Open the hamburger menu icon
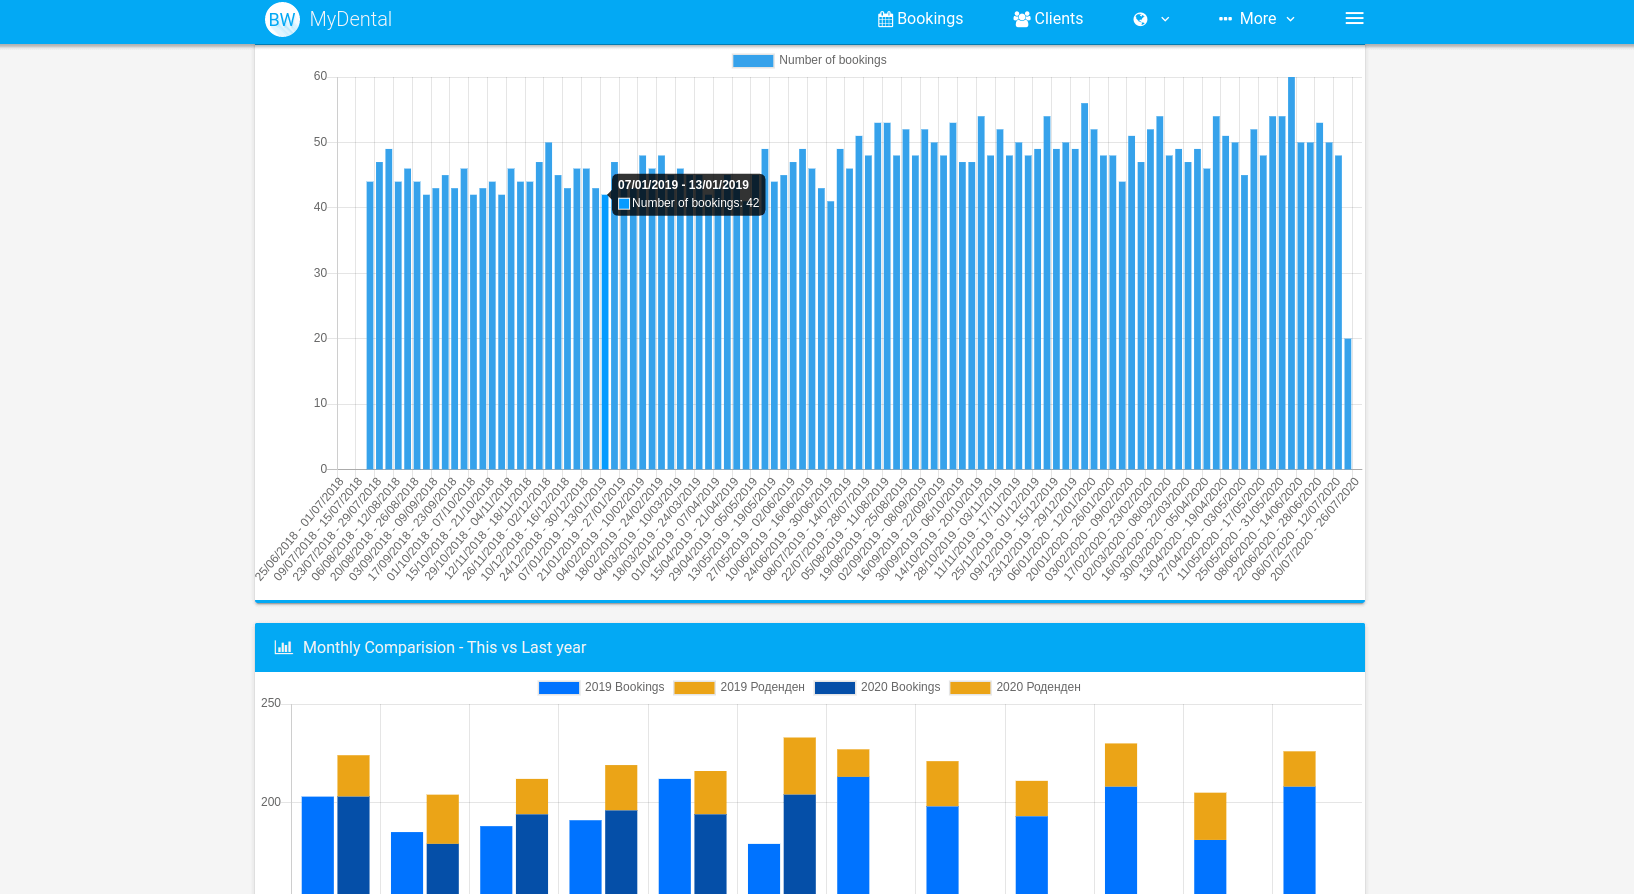The image size is (1634, 894). click(x=1354, y=19)
